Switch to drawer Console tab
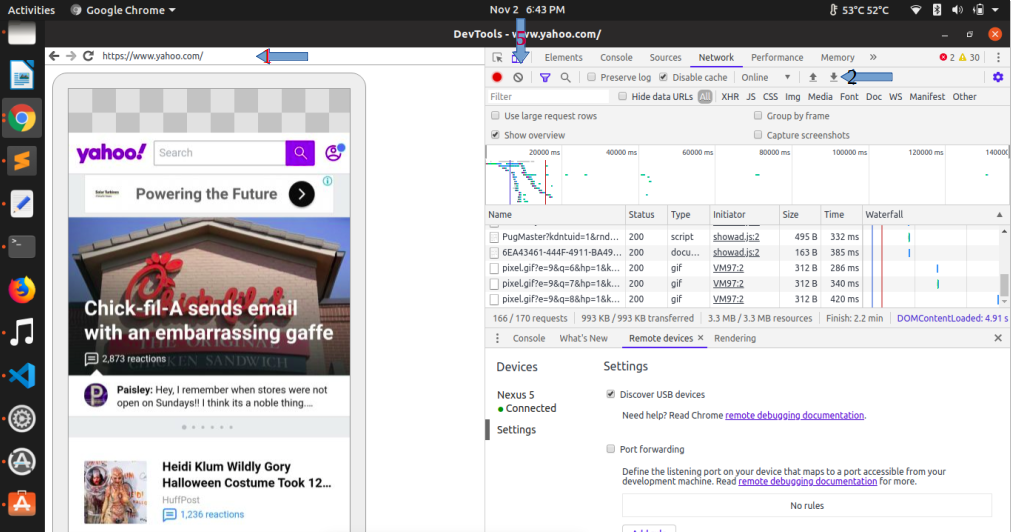Viewport: 1011px width, 532px height. click(529, 338)
